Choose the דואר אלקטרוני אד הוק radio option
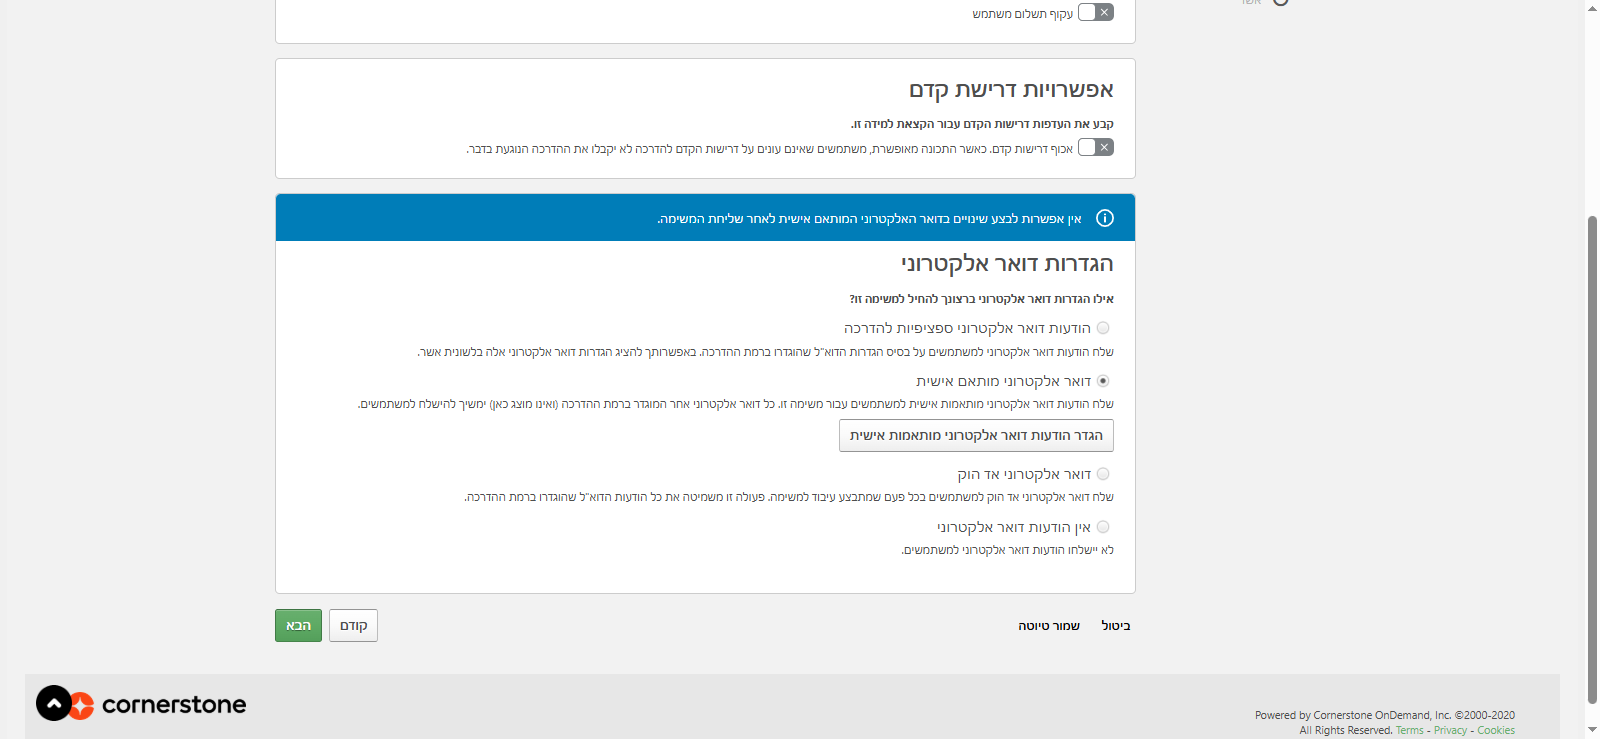Screen dimensions: 1600x739 [x=1103, y=474]
